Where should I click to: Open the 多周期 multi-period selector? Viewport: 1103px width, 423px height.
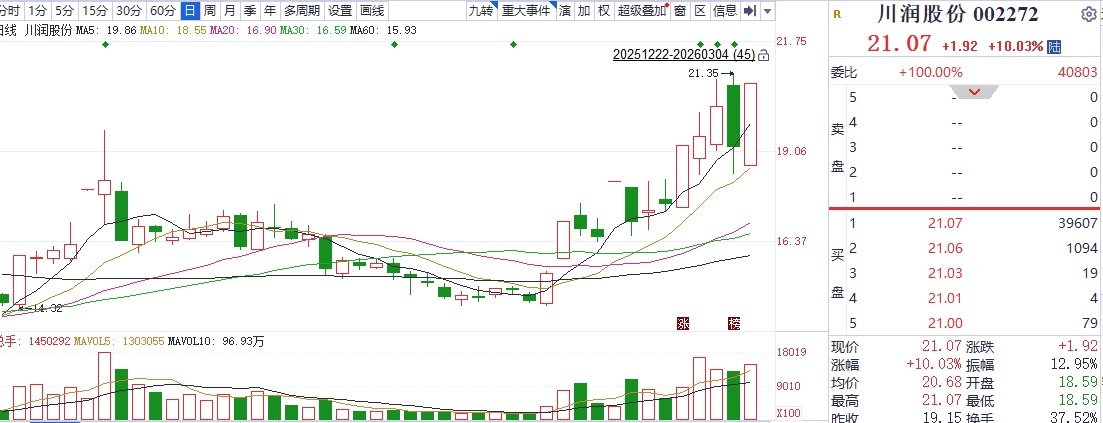(302, 11)
